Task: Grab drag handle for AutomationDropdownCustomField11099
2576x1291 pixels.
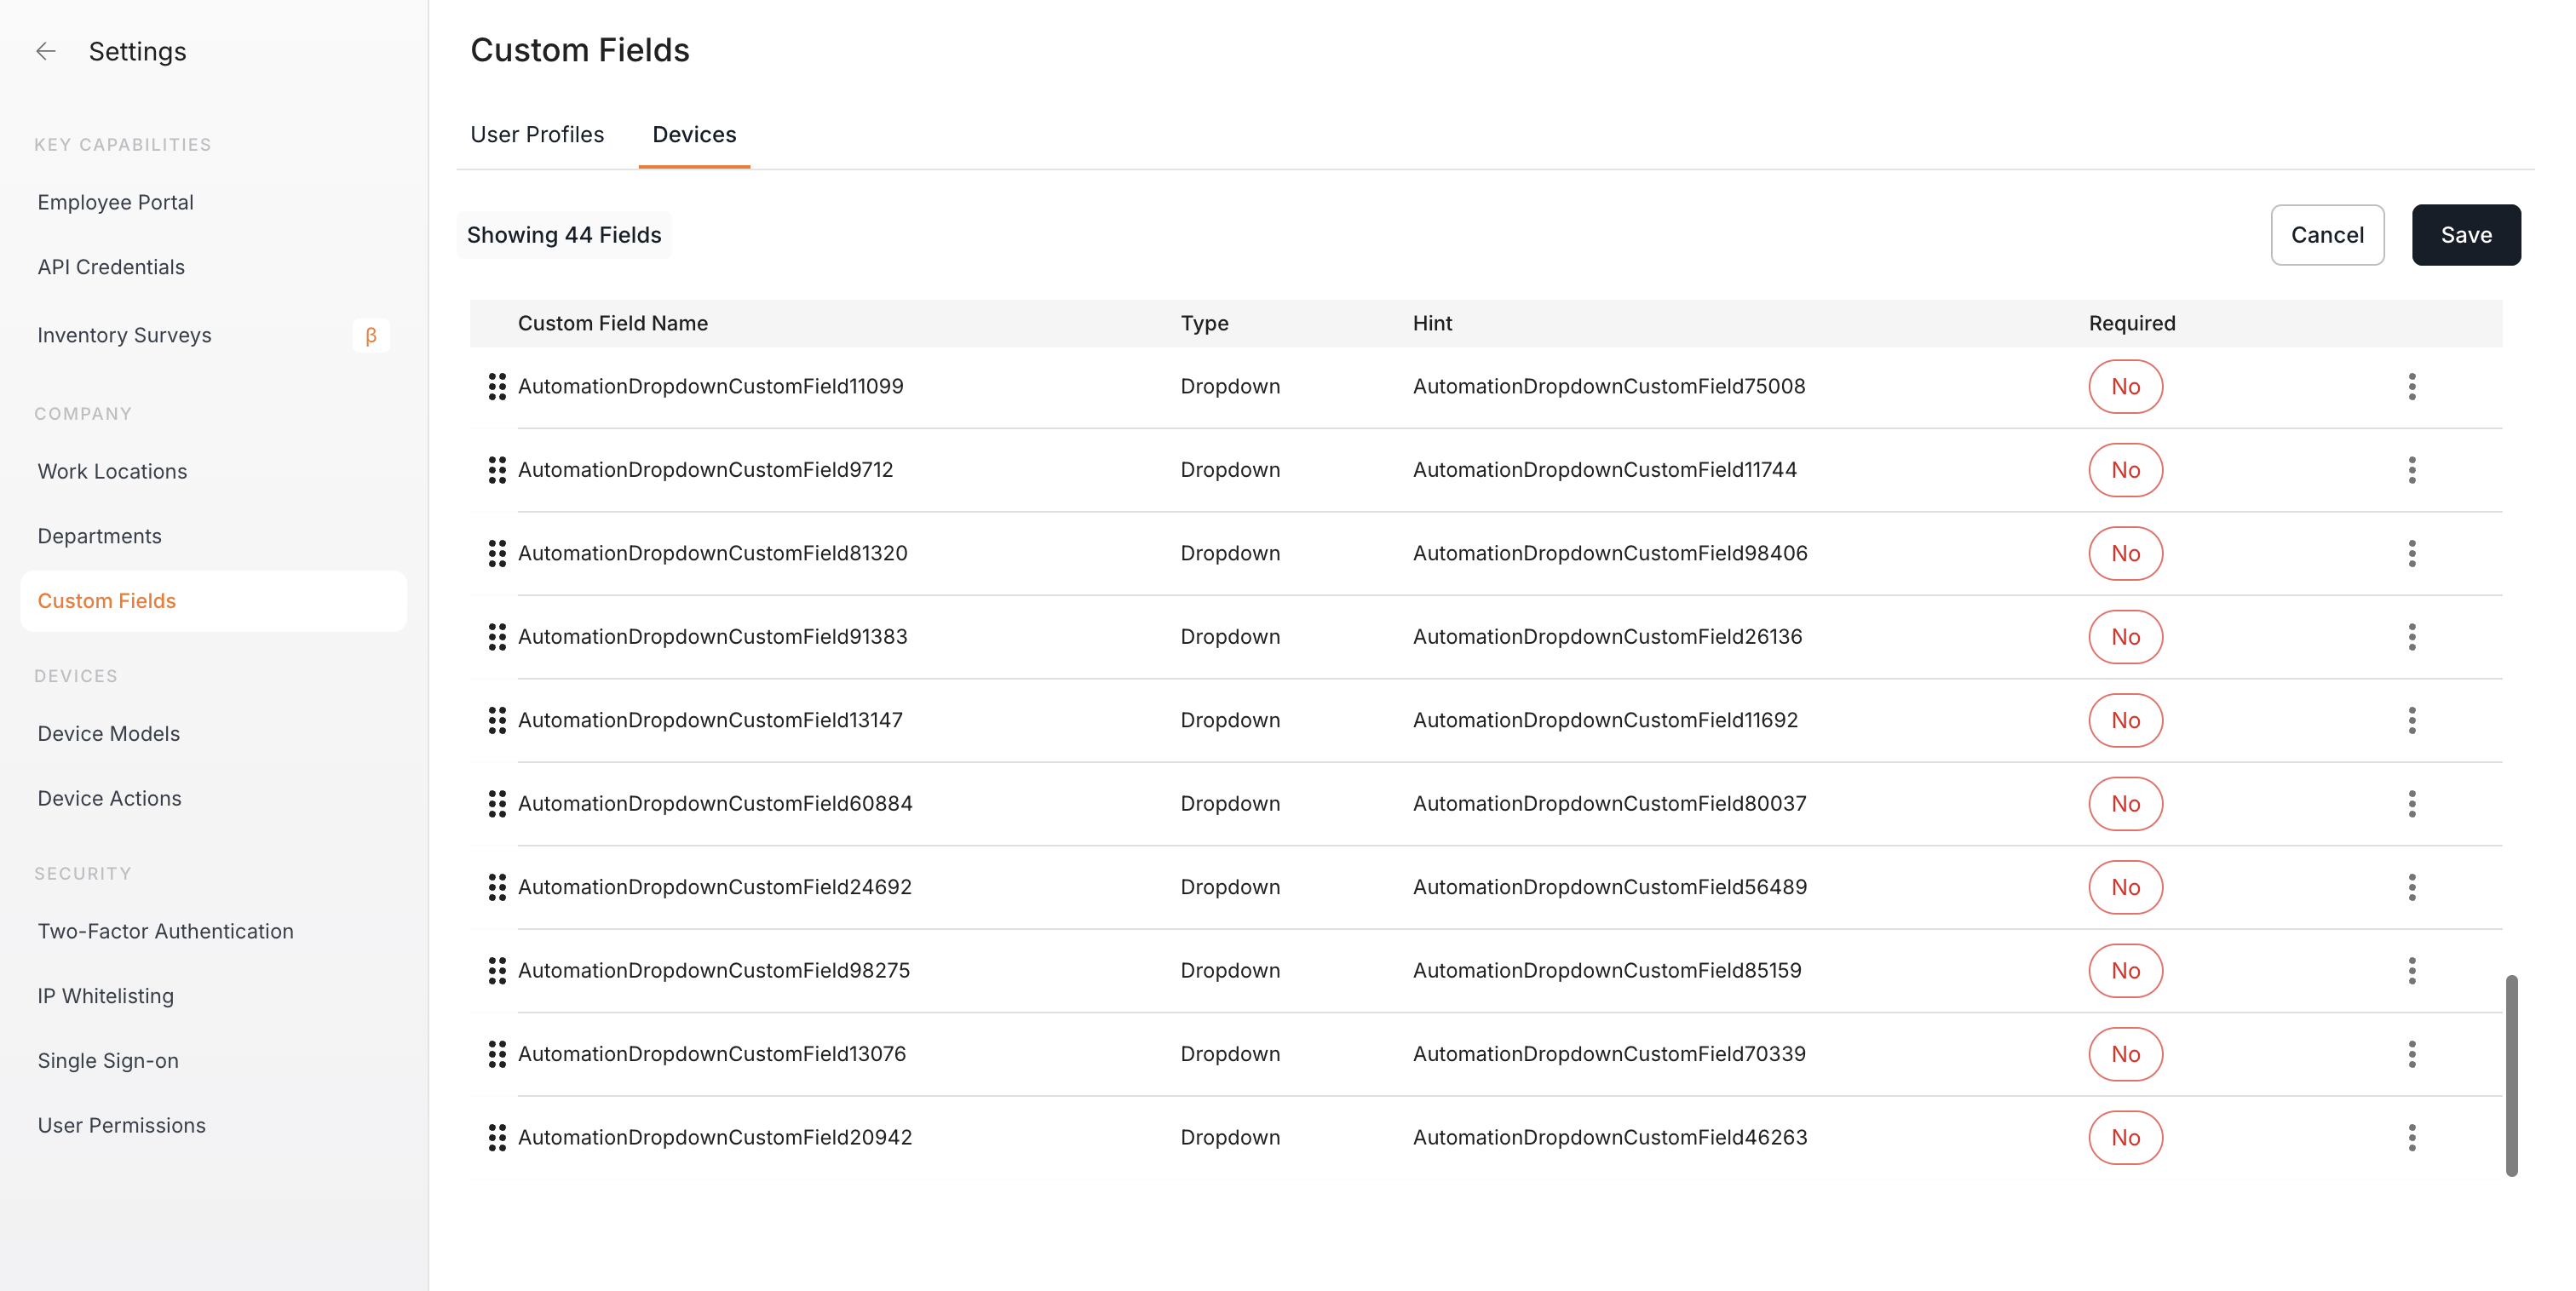Action: (497, 387)
